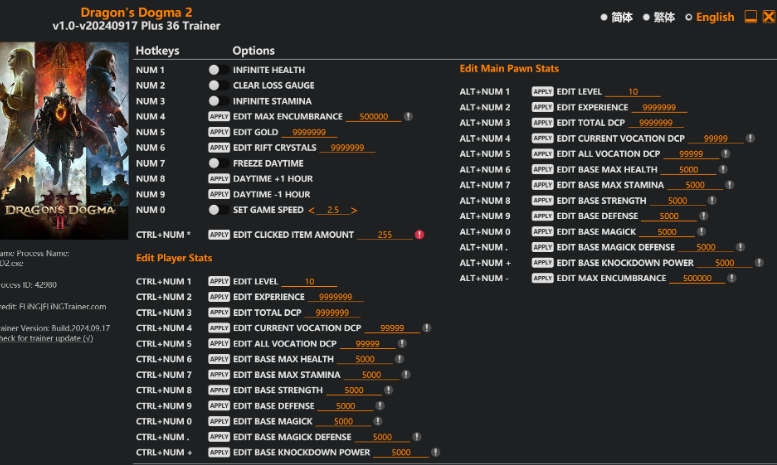Toggle Infinite Health on
Viewport: 777px width, 465px height.
coord(214,70)
